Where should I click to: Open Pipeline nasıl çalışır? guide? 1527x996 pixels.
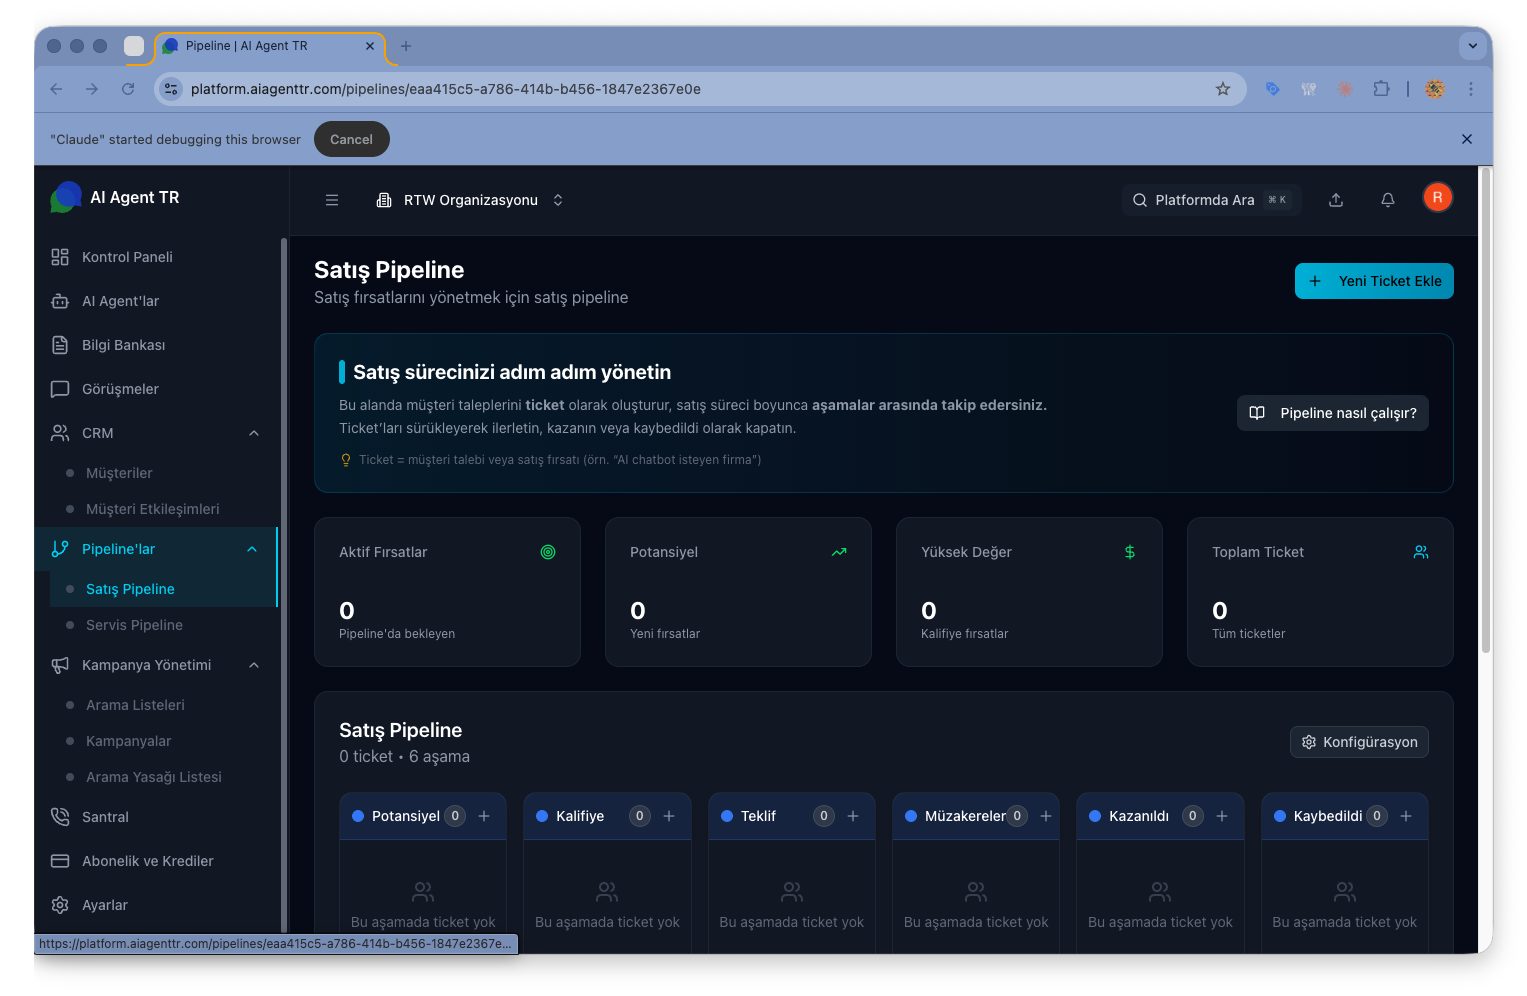[x=1332, y=413]
